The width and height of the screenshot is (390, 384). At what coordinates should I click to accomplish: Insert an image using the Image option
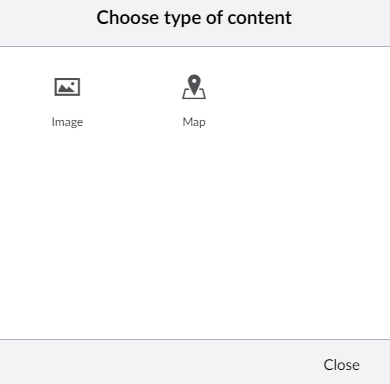click(x=67, y=102)
